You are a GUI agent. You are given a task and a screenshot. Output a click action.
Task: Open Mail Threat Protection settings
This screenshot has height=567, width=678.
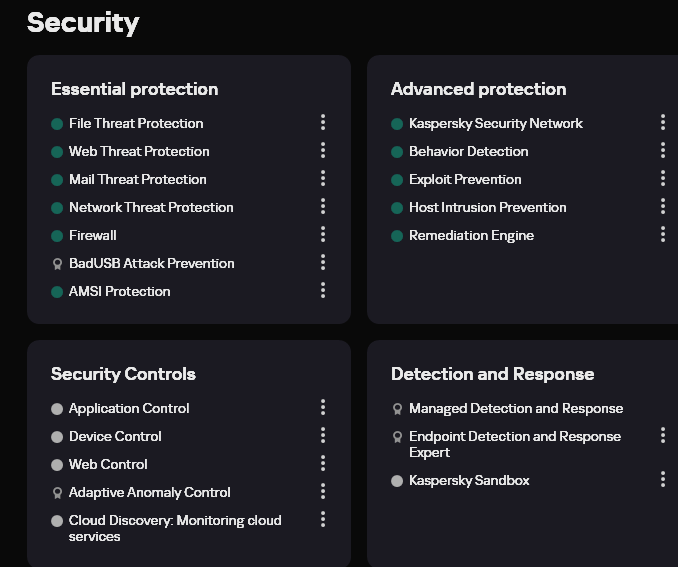(x=137, y=179)
